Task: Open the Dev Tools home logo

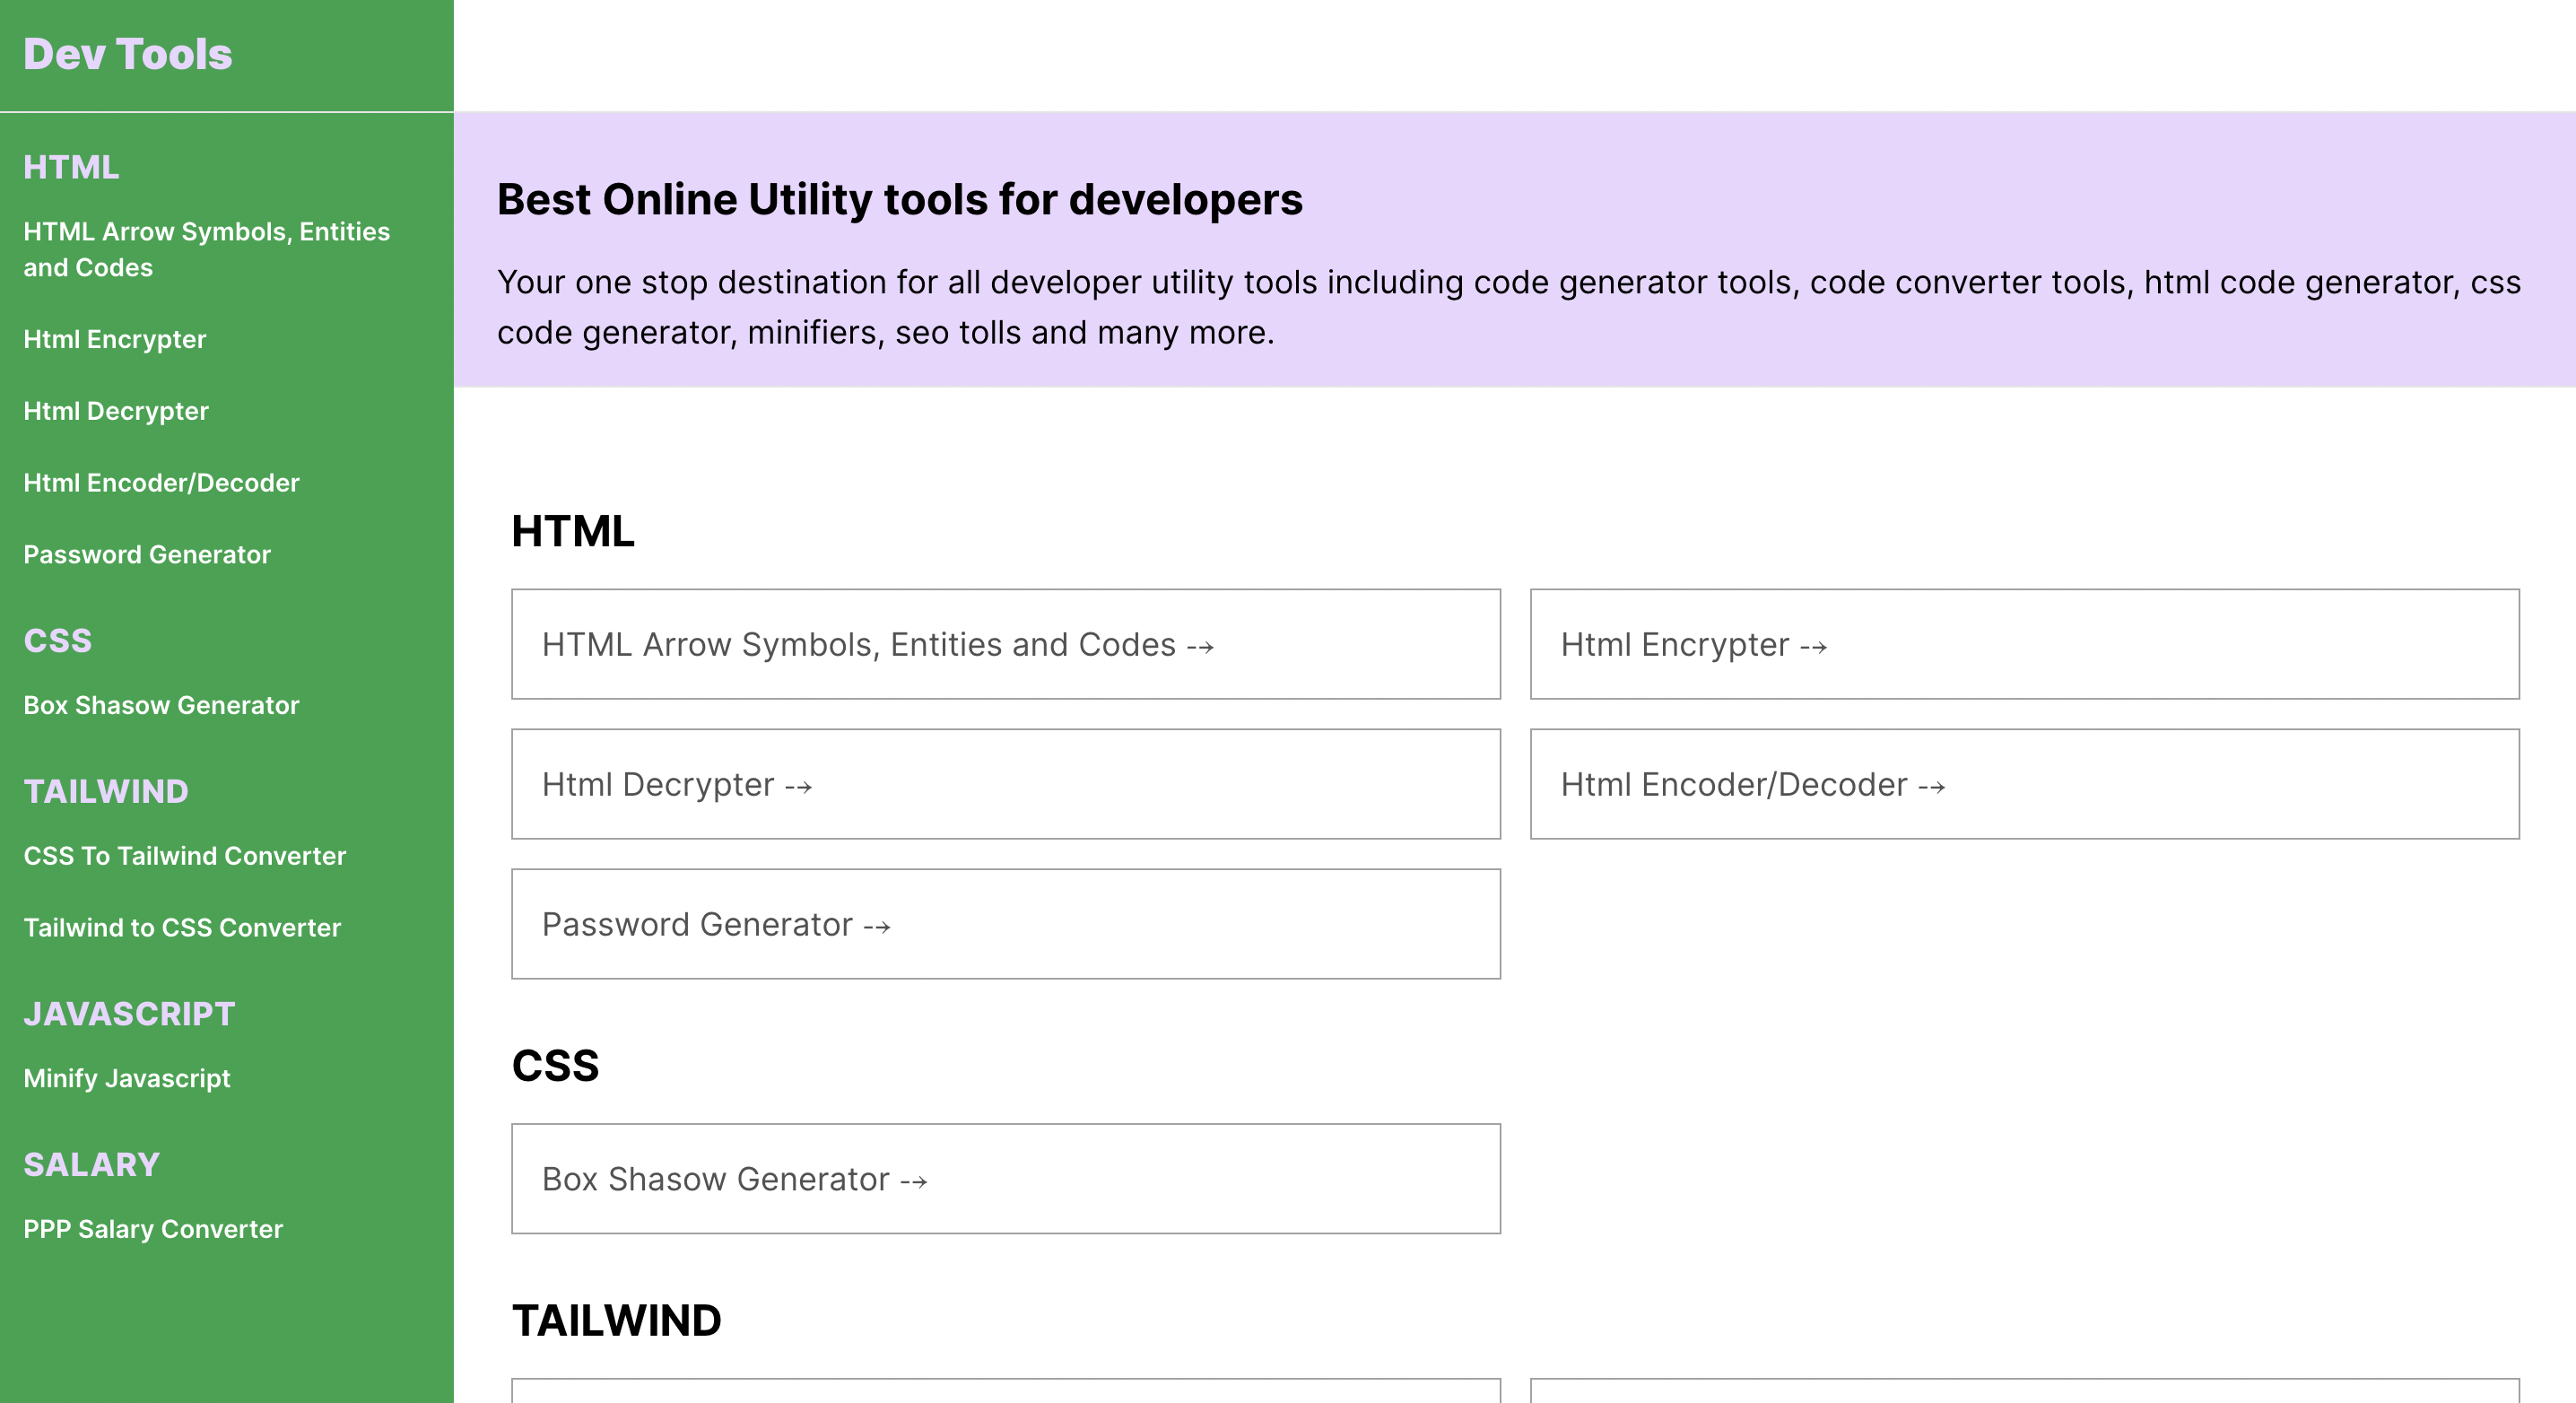Action: (127, 54)
